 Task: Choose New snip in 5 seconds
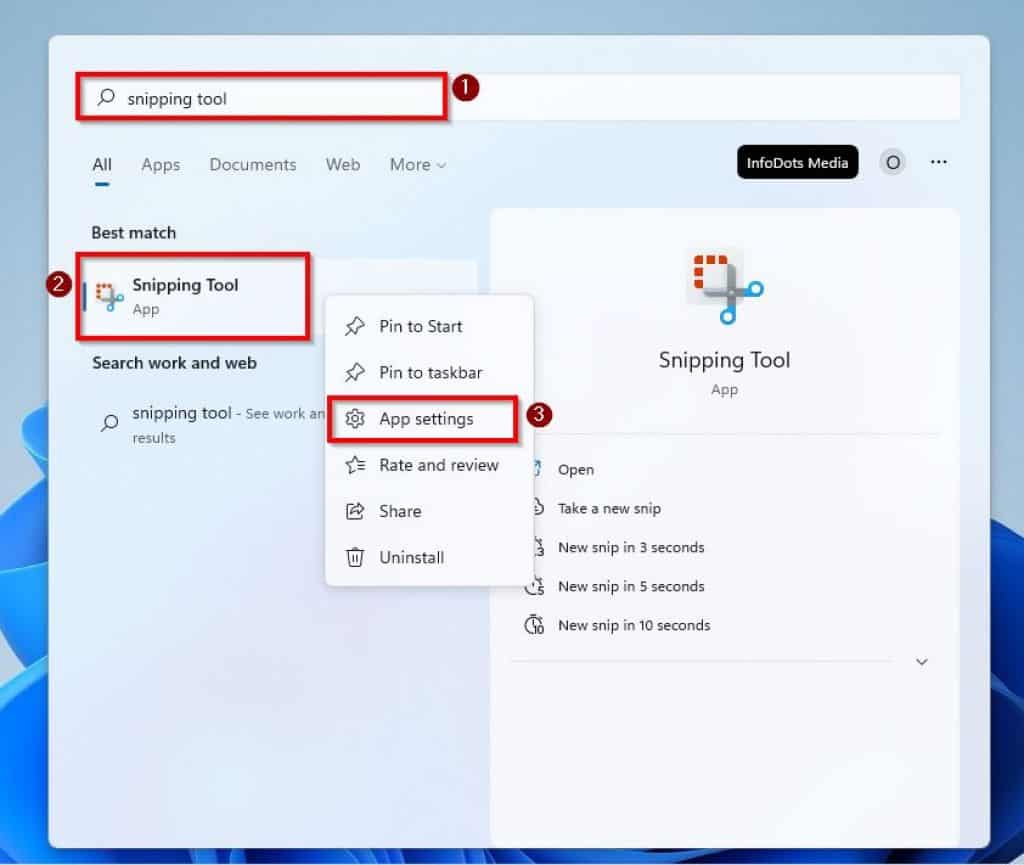(x=631, y=587)
